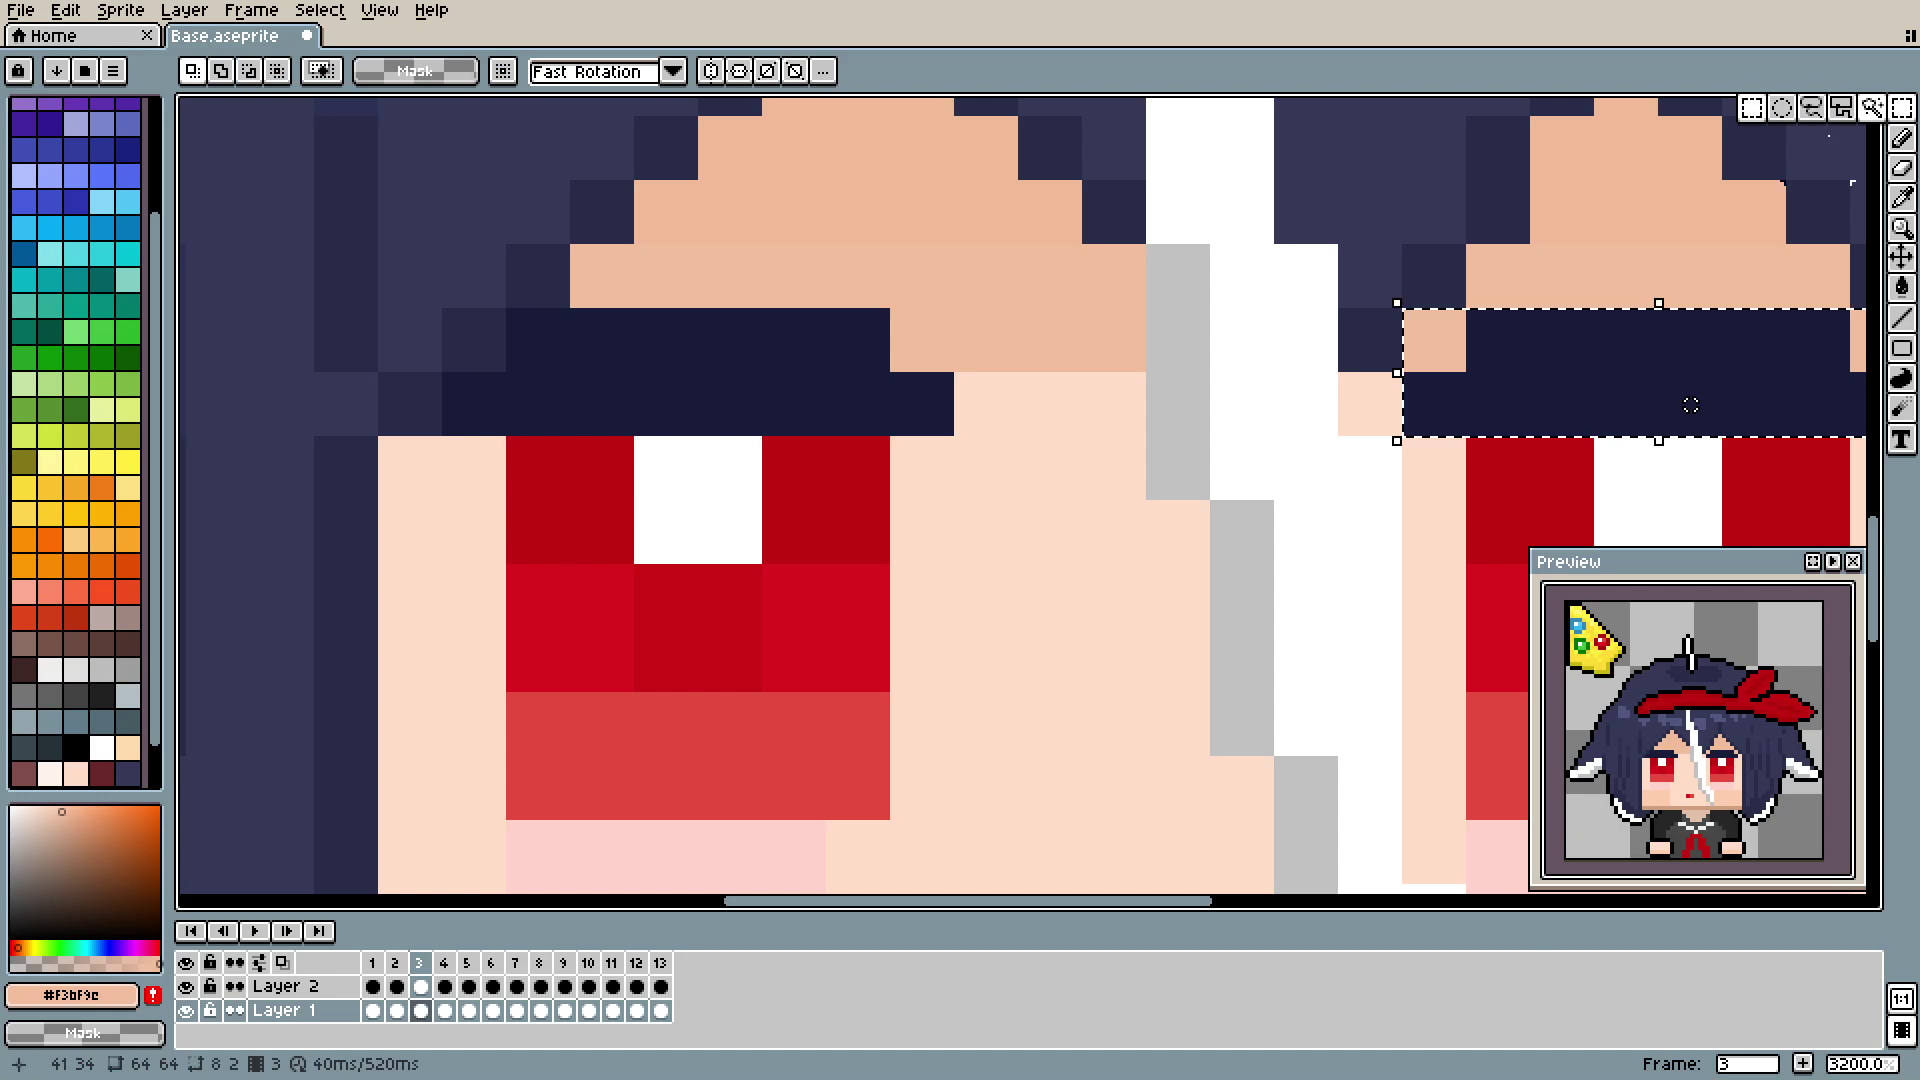Toggle visibility of Layer 1
The height and width of the screenshot is (1080, 1920).
click(x=186, y=1011)
